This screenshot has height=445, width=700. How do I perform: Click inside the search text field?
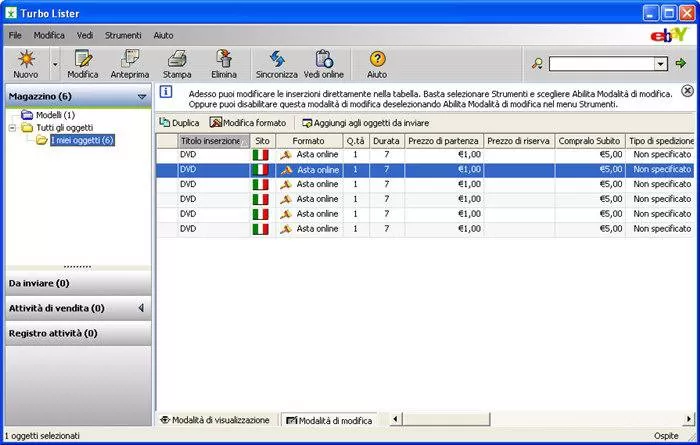click(x=600, y=64)
